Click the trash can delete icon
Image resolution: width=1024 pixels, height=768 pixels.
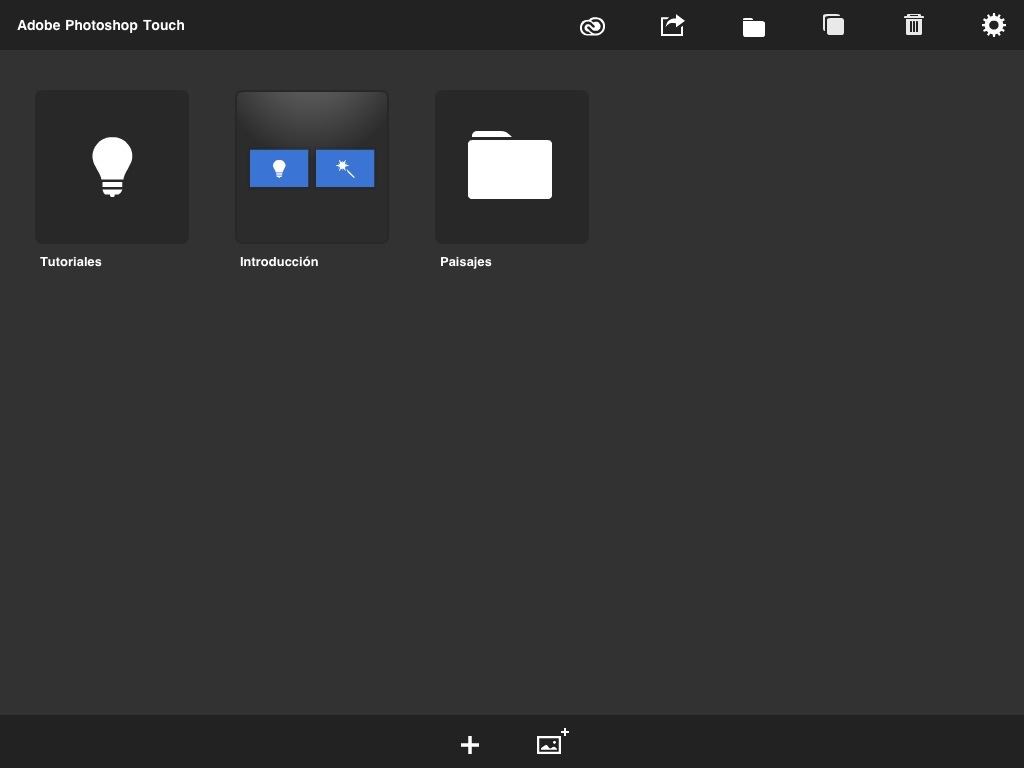pos(913,25)
